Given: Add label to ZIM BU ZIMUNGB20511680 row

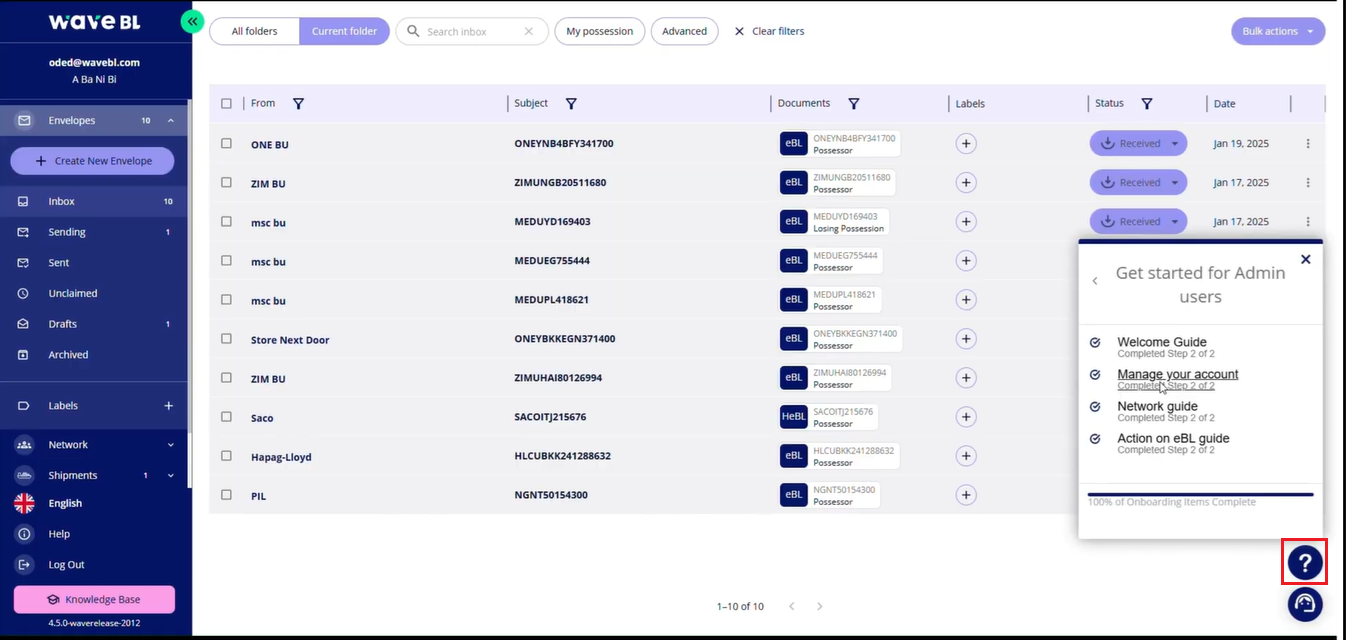Looking at the screenshot, I should click(x=966, y=183).
